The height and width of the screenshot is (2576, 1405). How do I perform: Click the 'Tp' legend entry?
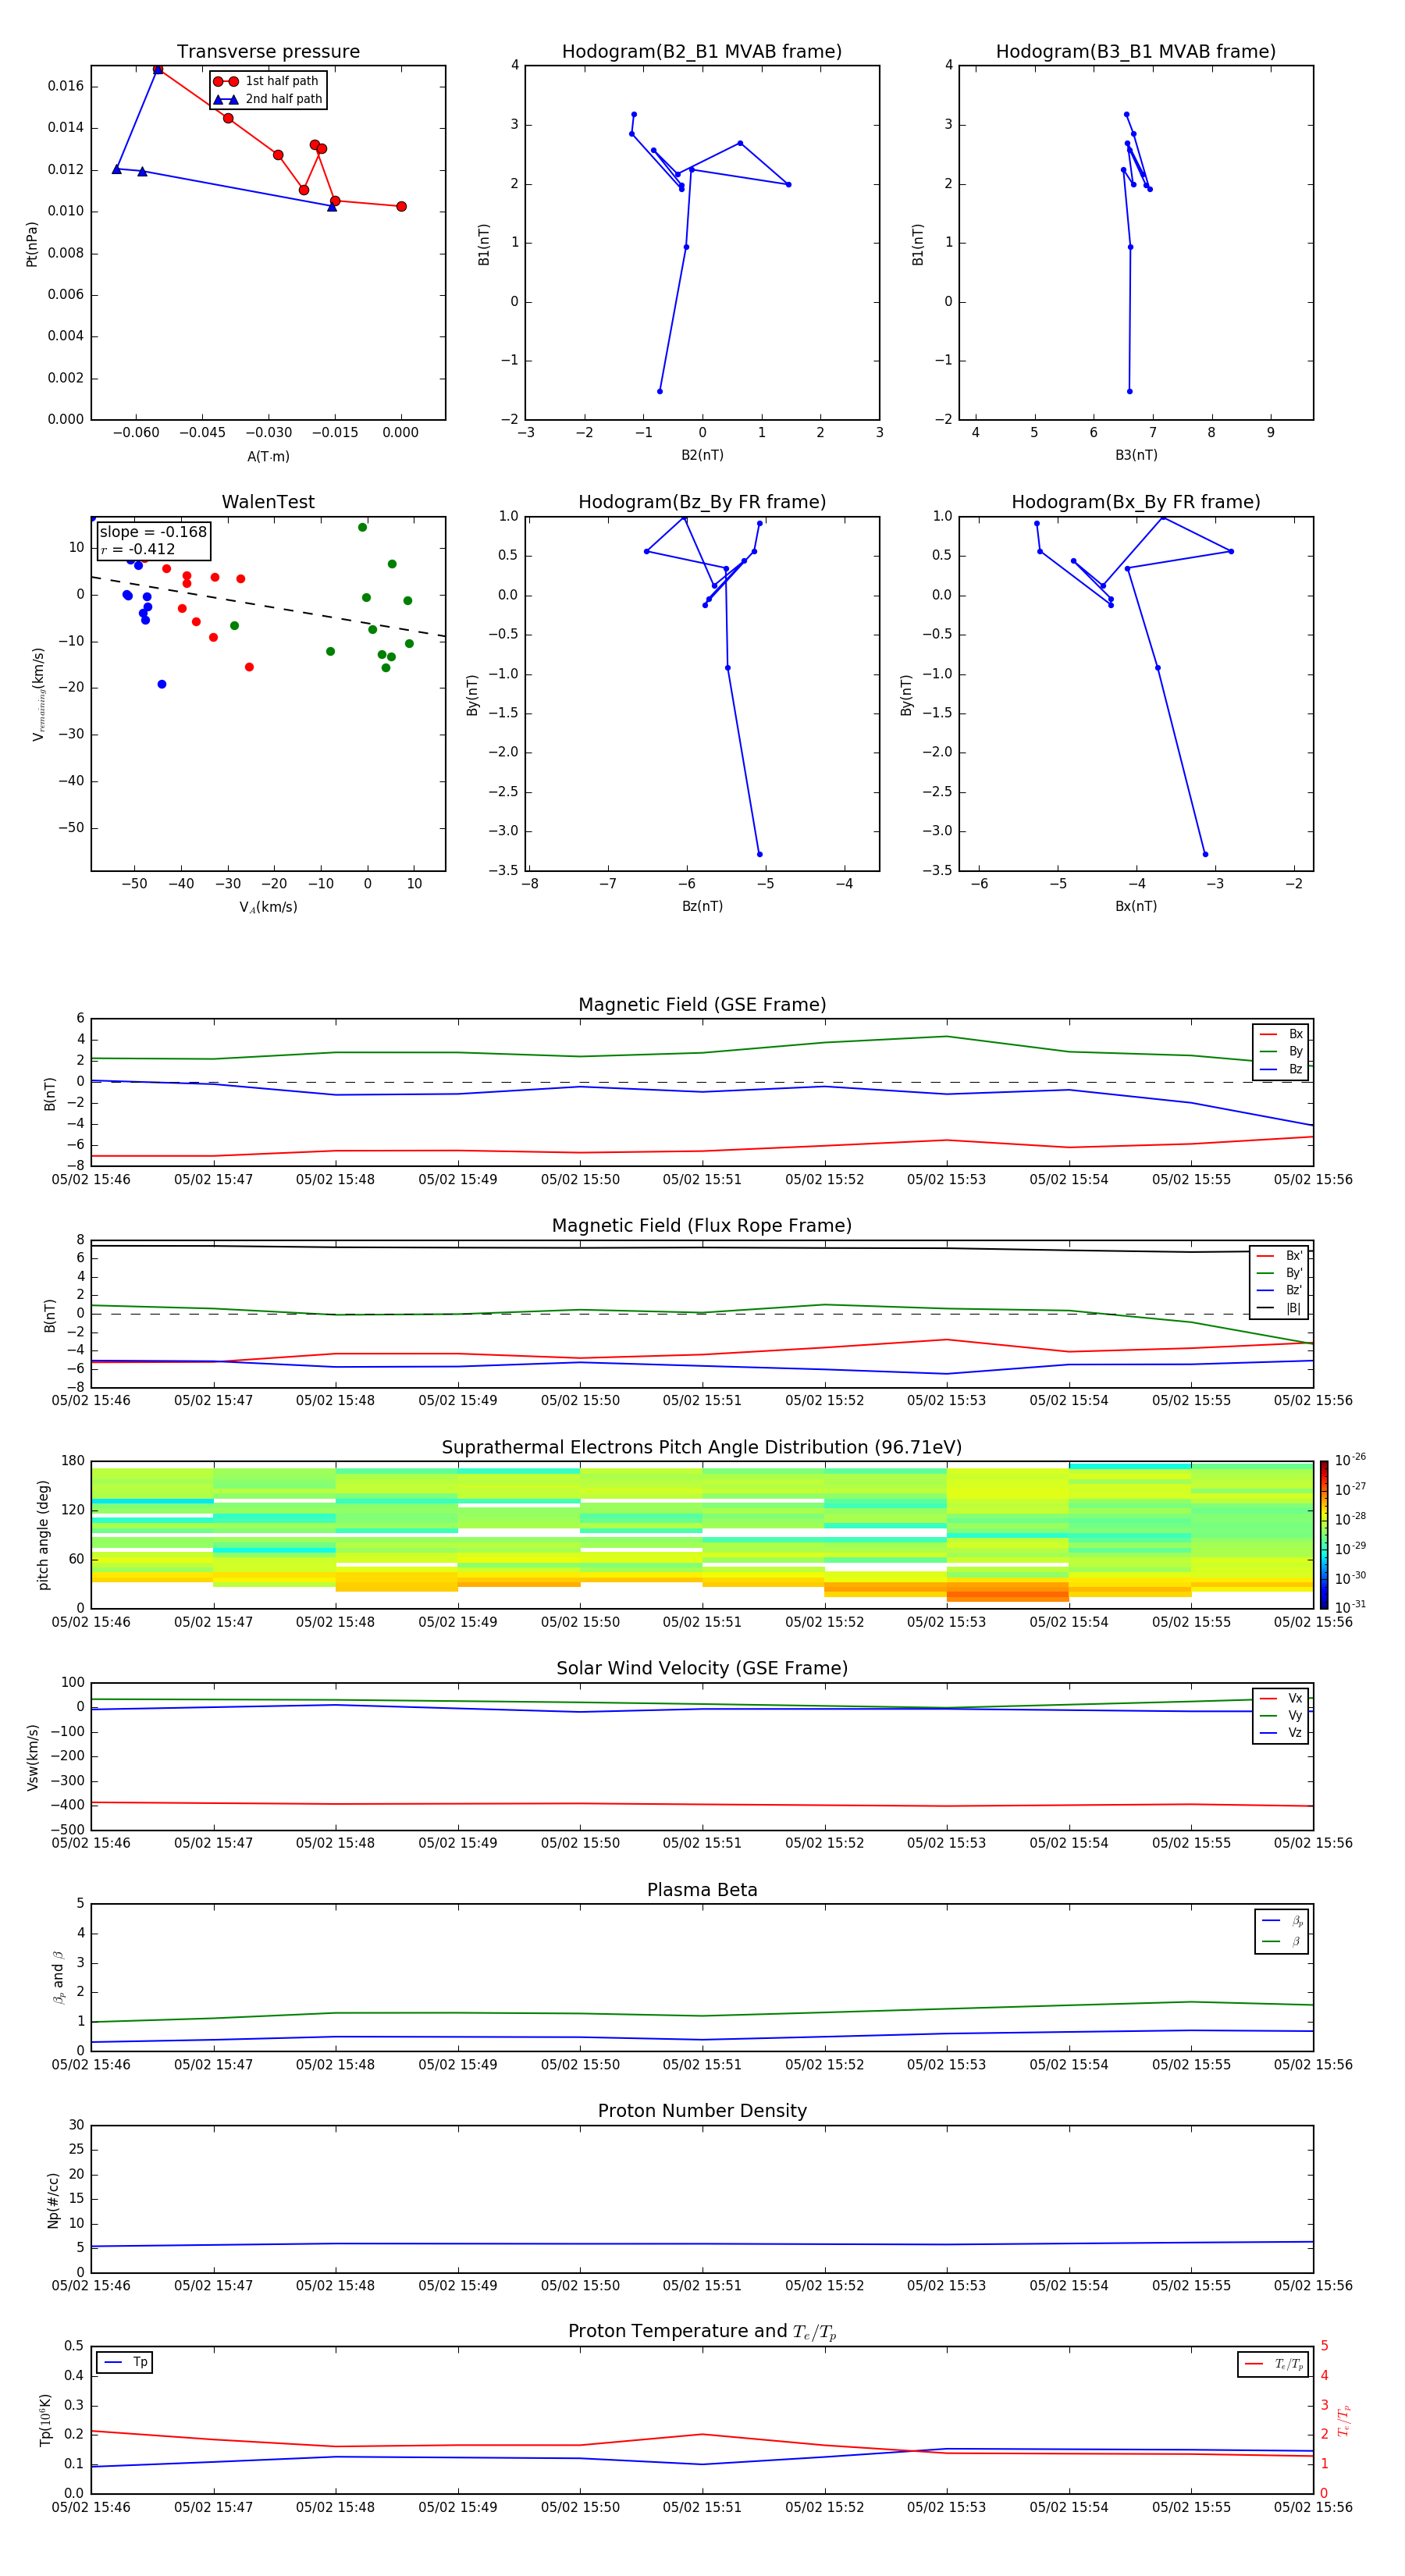pyautogui.click(x=125, y=2363)
